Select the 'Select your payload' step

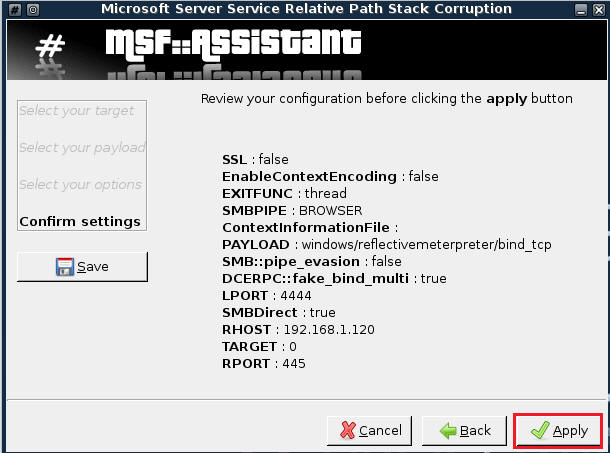(82, 147)
